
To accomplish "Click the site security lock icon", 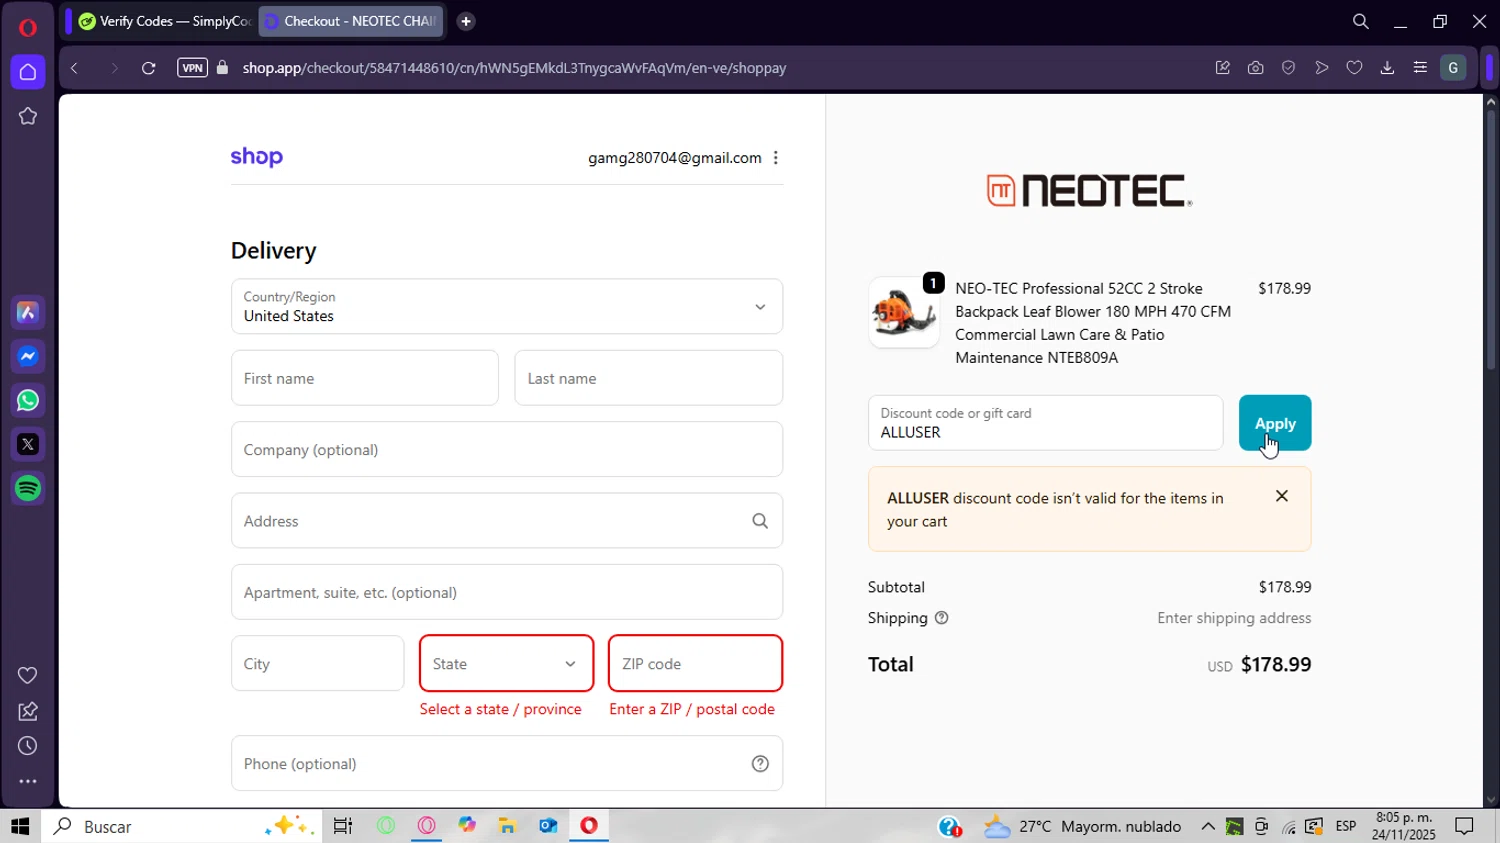I will pos(222,68).
